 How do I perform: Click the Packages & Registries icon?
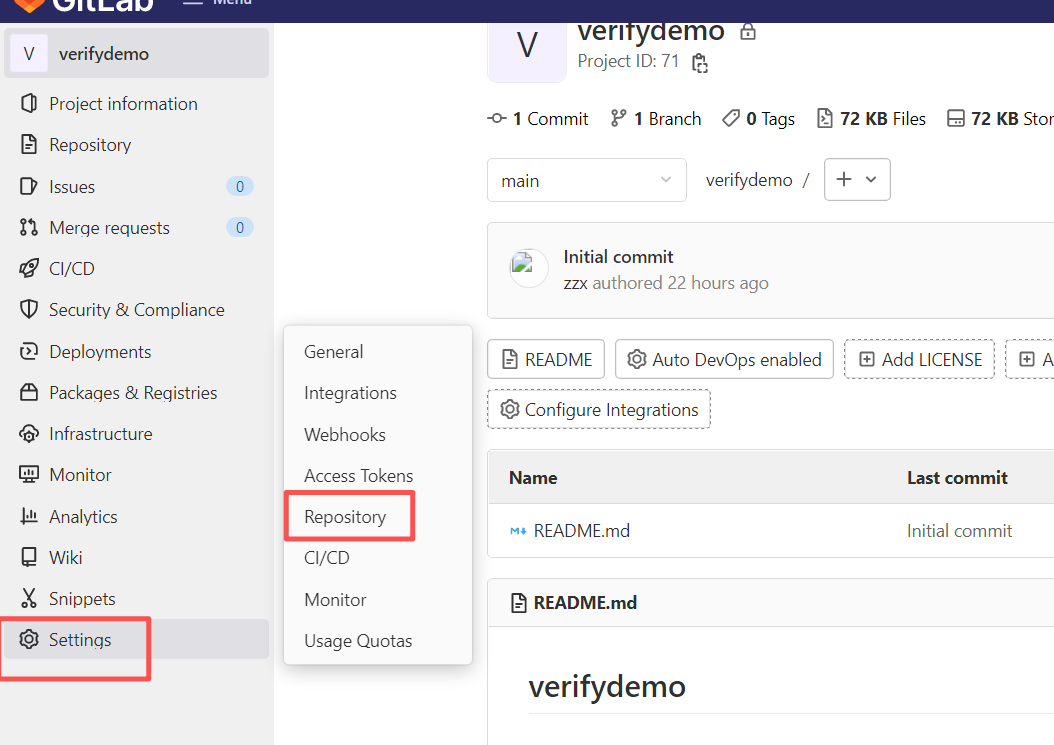tap(29, 392)
